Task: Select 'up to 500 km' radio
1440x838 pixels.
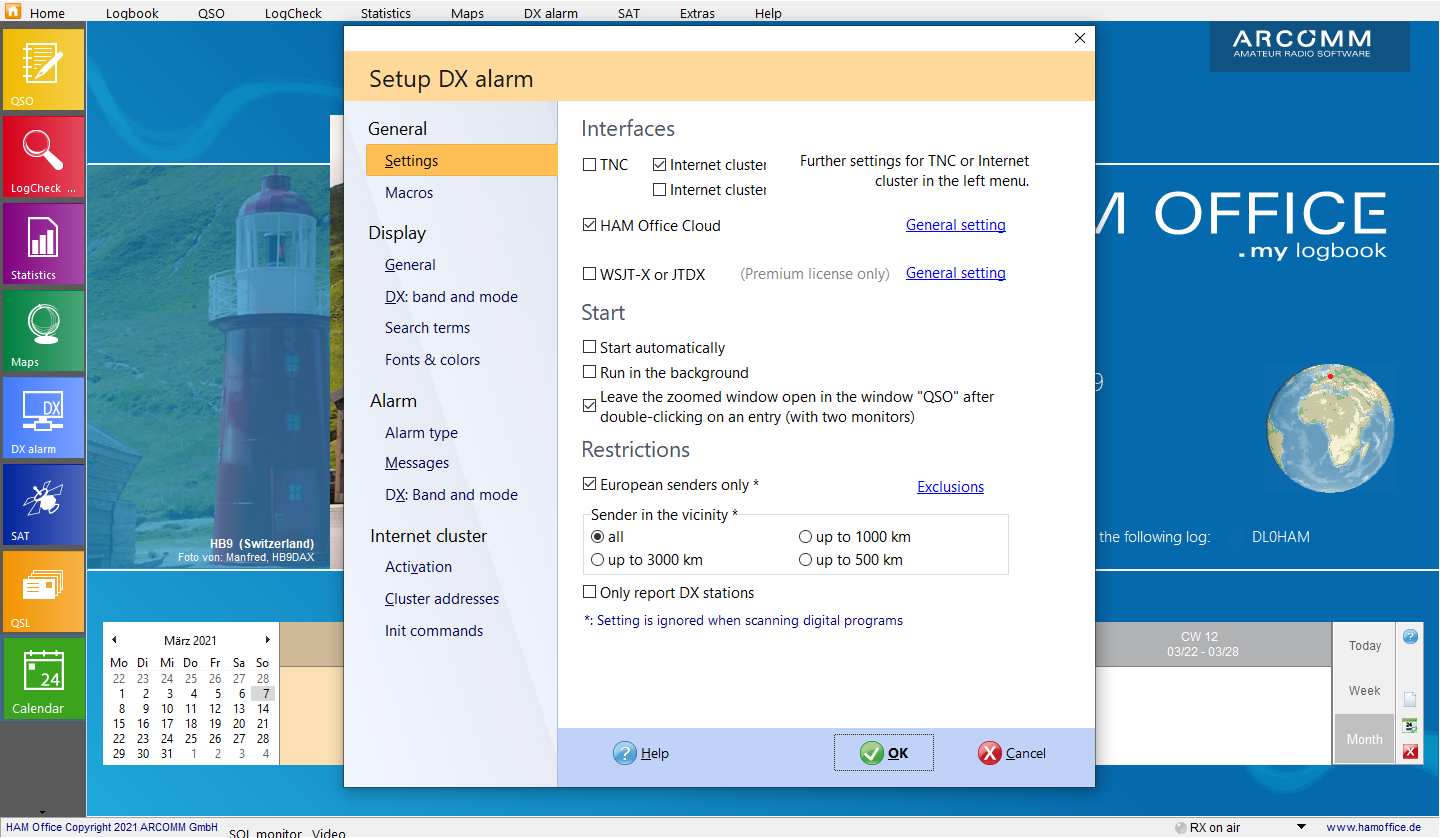Action: coord(805,560)
